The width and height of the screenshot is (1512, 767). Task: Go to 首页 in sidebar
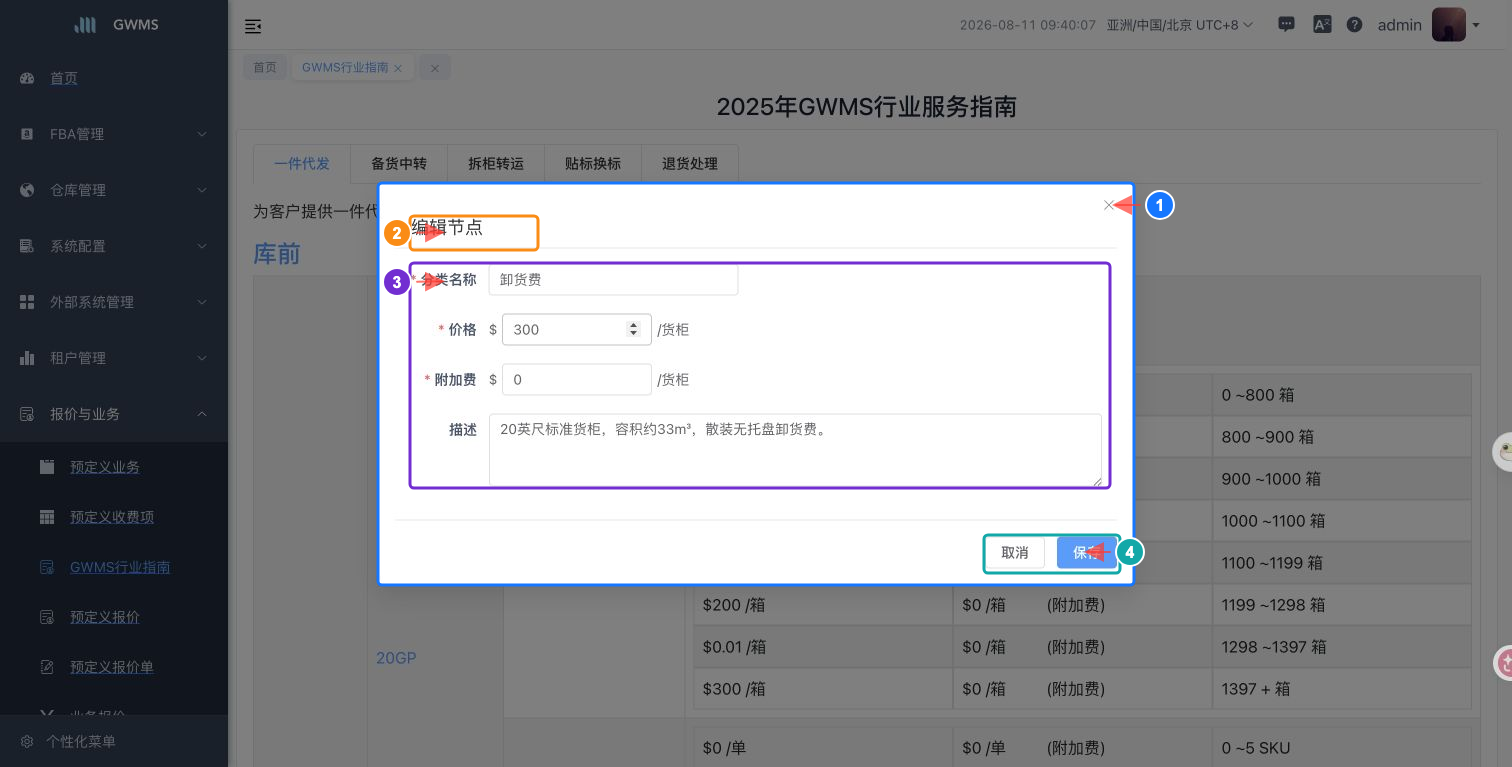pos(64,78)
